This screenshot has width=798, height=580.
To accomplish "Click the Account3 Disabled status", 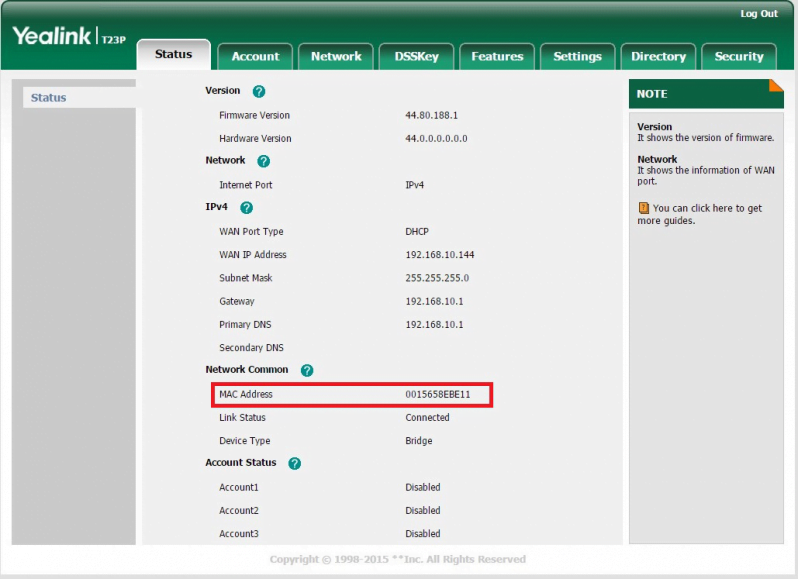I will tap(422, 534).
